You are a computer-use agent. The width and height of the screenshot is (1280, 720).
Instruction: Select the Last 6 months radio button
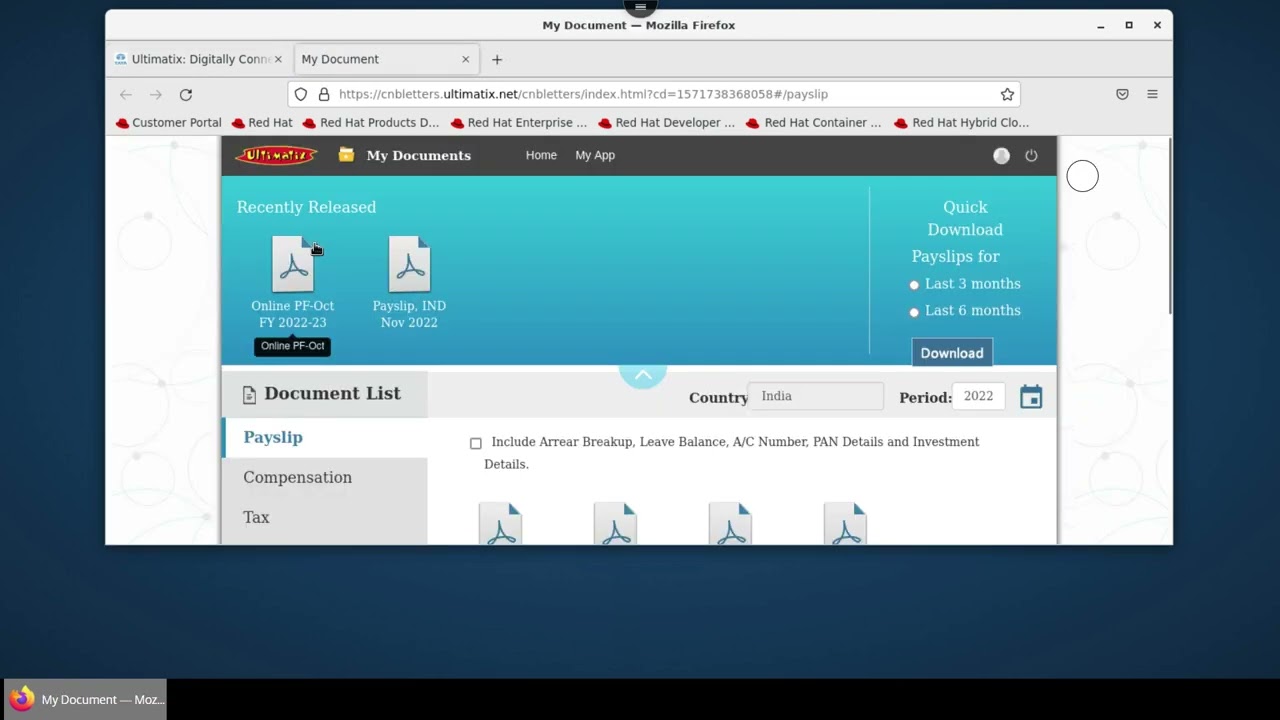tap(914, 312)
